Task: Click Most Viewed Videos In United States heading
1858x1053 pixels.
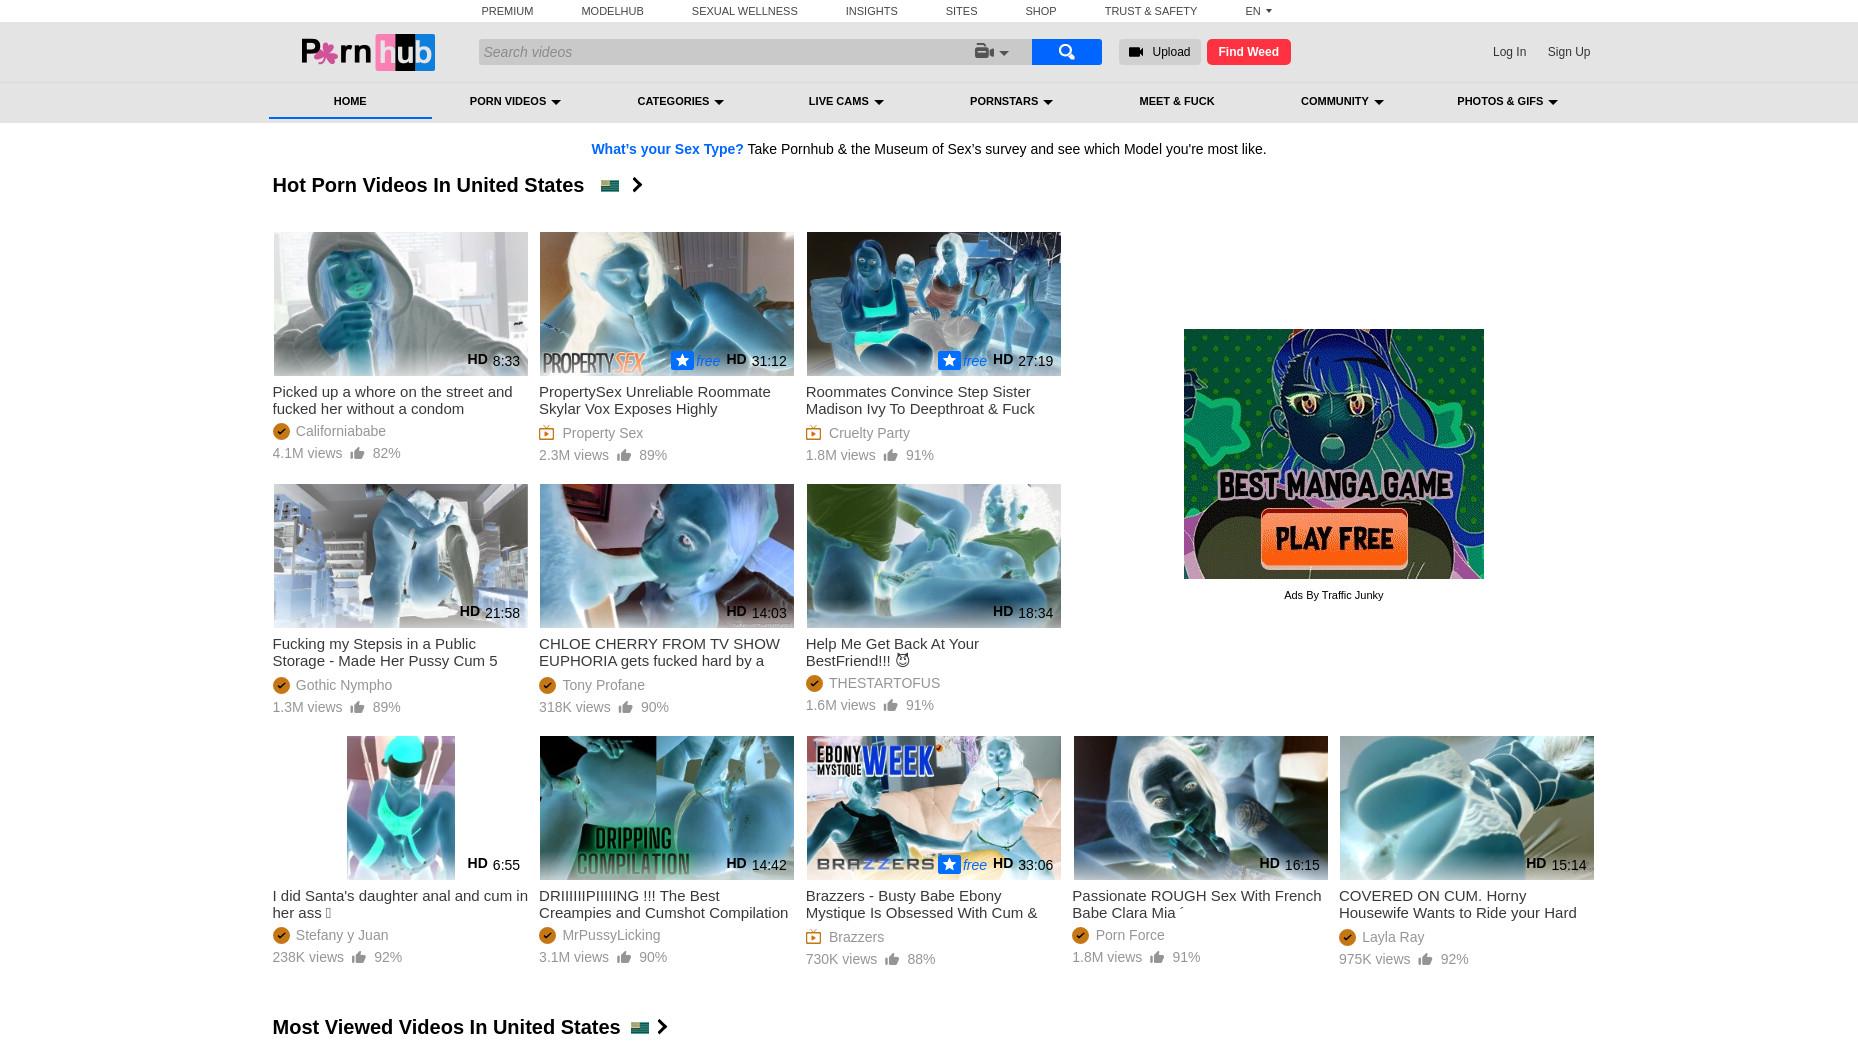Action: pos(446,1027)
